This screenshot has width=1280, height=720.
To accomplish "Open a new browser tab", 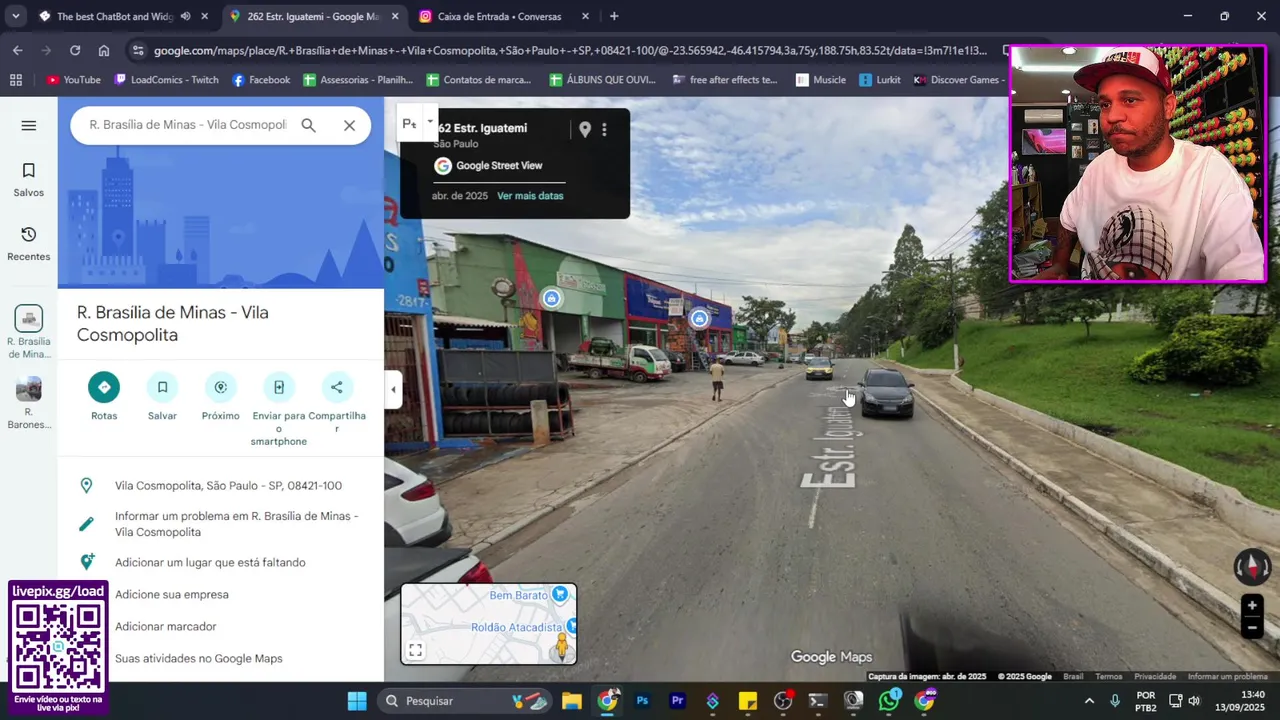I will click(x=614, y=16).
